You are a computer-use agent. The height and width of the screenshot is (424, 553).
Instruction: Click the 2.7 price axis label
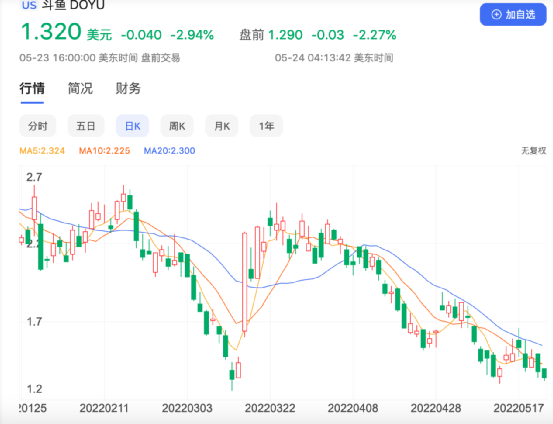(x=34, y=177)
